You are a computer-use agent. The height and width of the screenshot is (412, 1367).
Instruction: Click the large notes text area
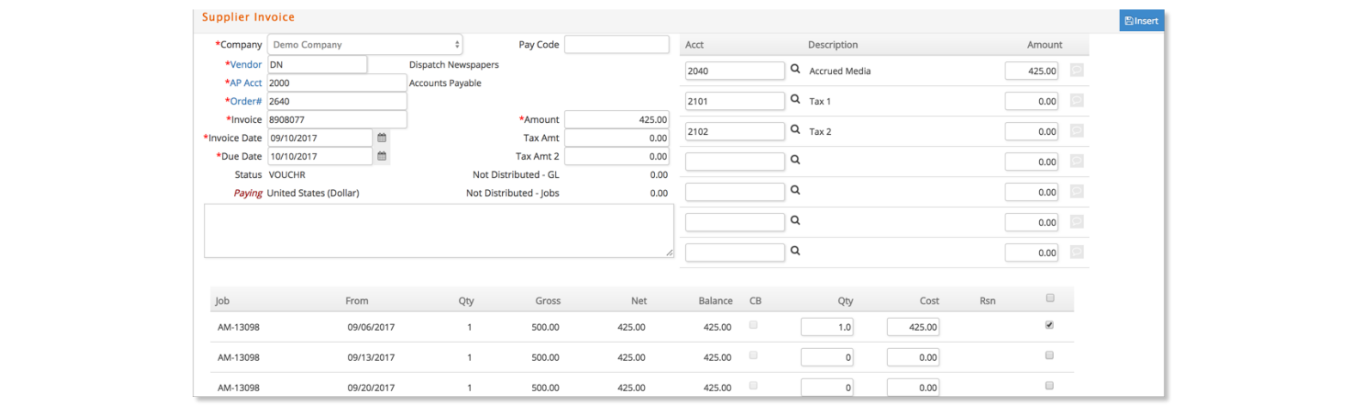tap(439, 231)
